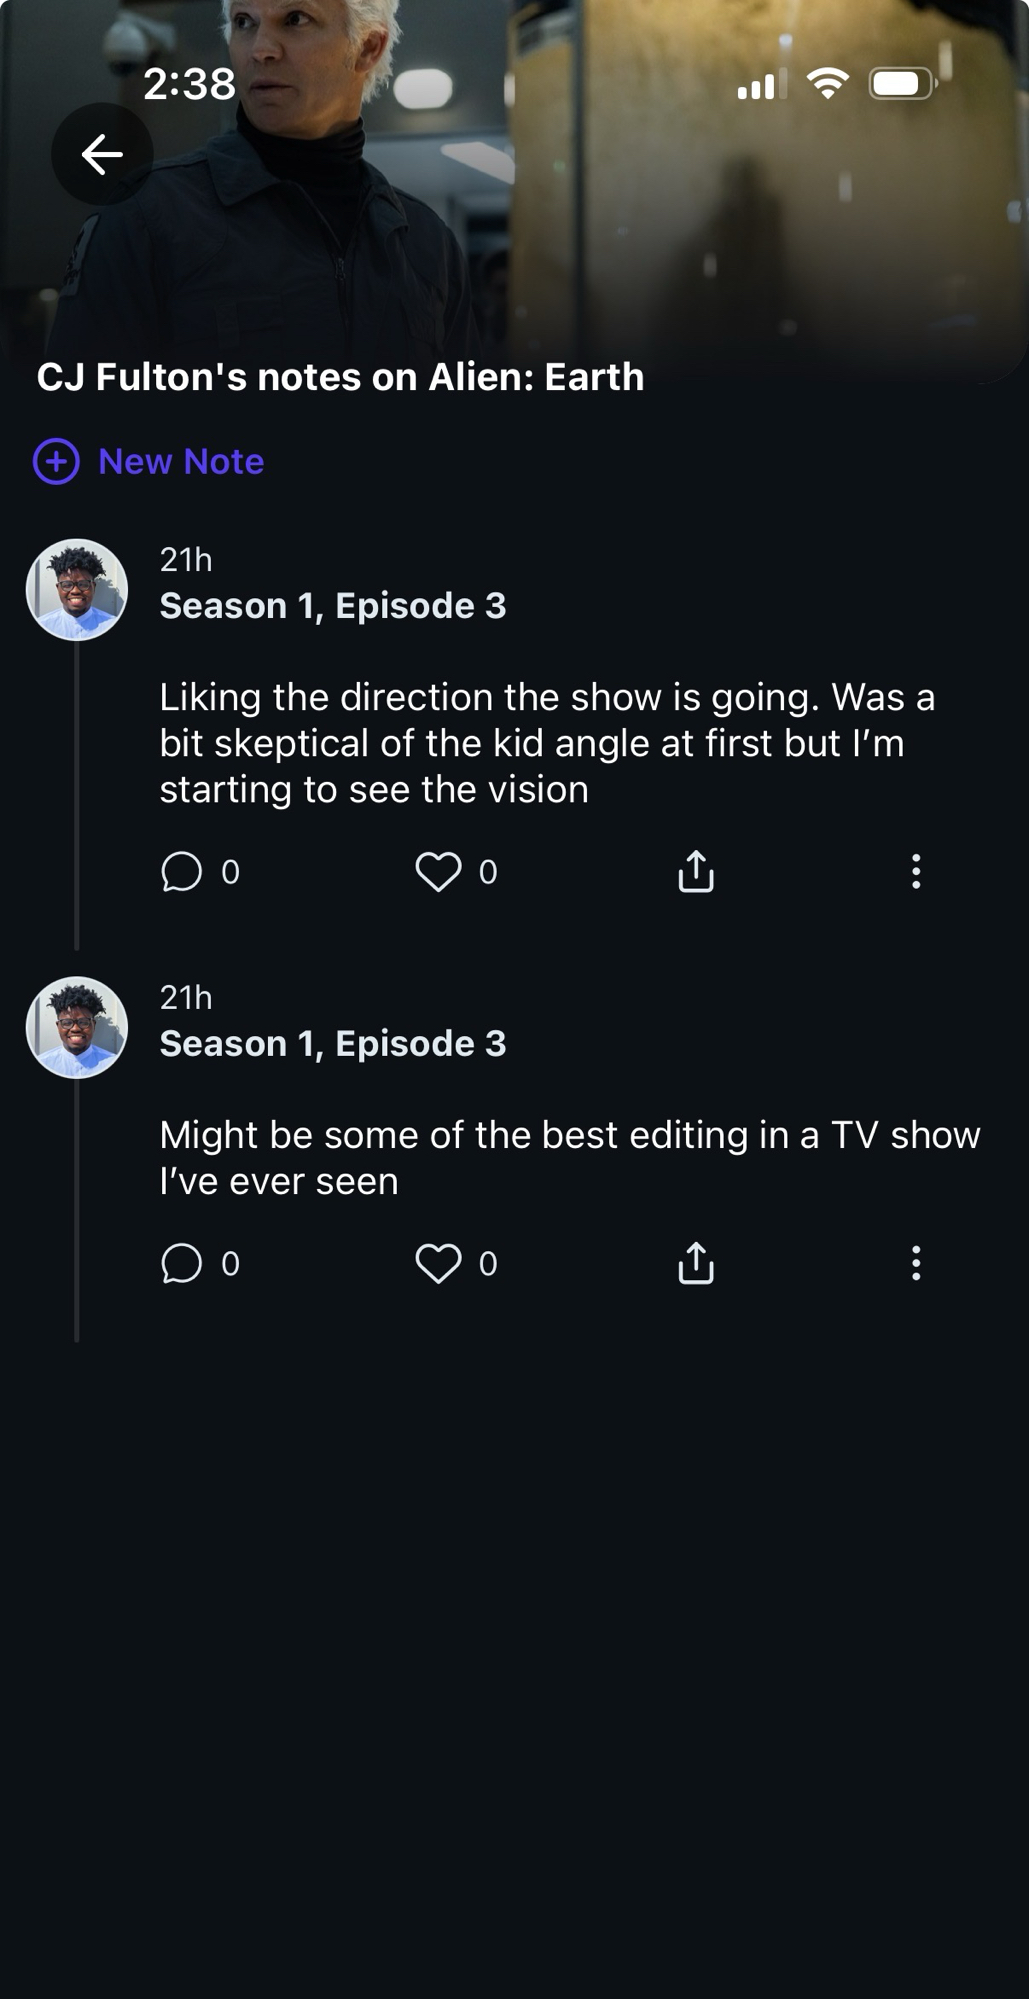1029x1999 pixels.
Task: Create a note via New Note label
Action: [181, 462]
